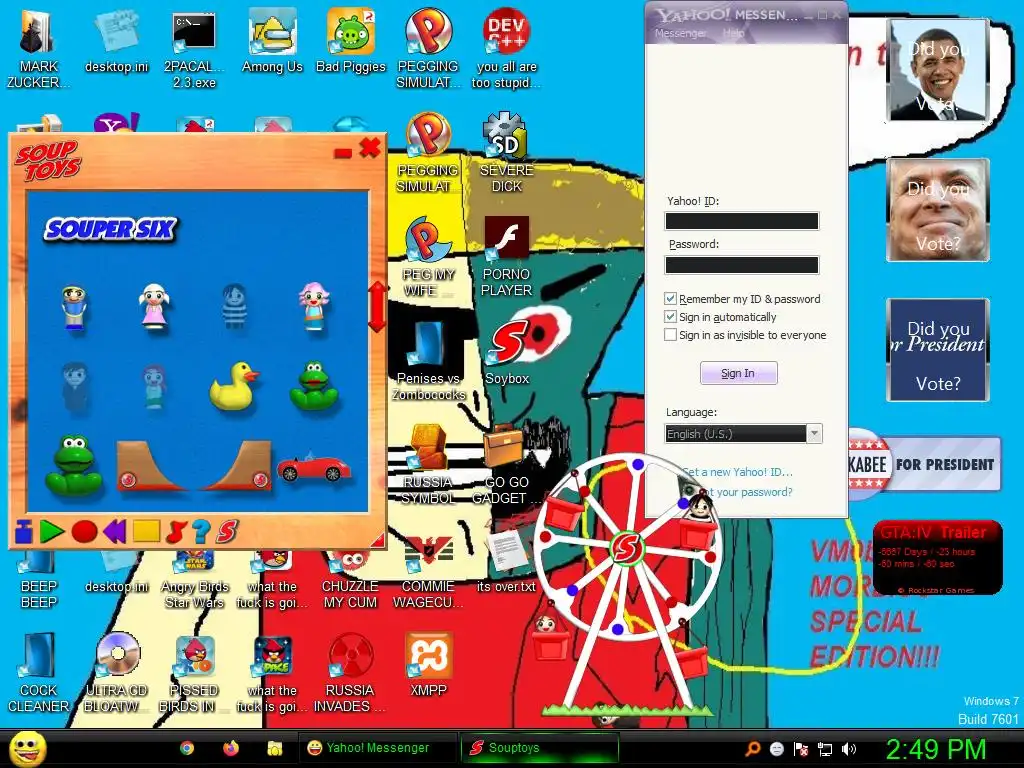
Task: Click the volume speaker tray icon
Action: pyautogui.click(x=848, y=749)
